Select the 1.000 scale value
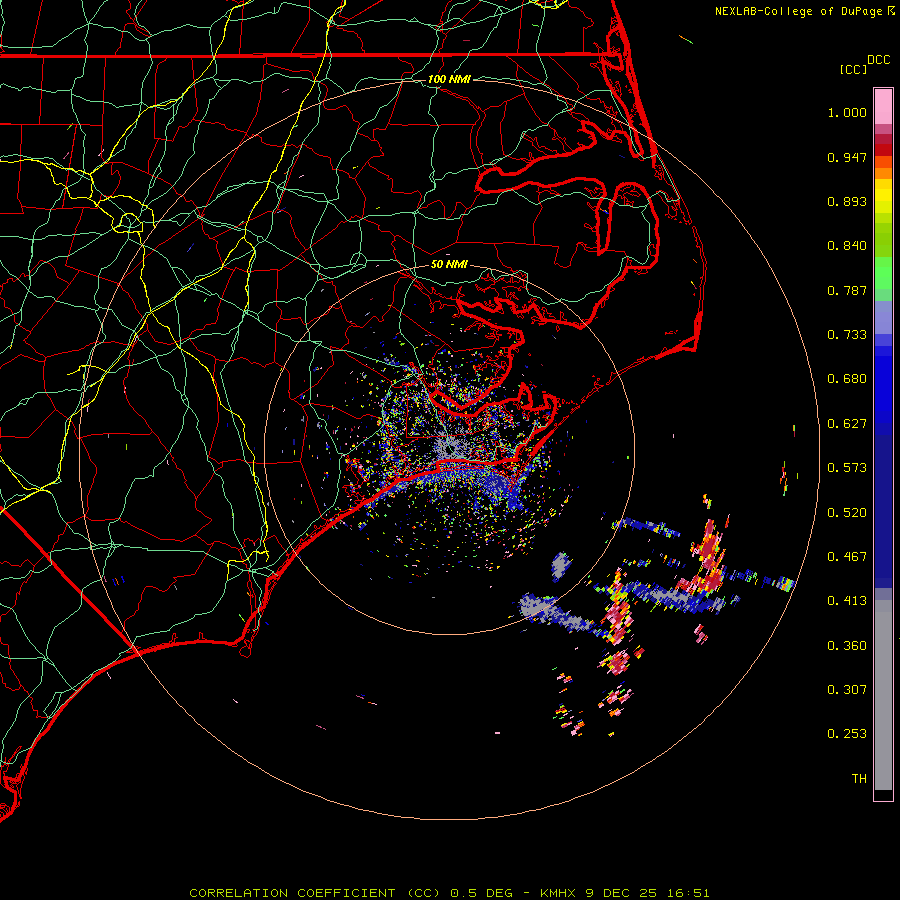The width and height of the screenshot is (900, 900). click(847, 112)
